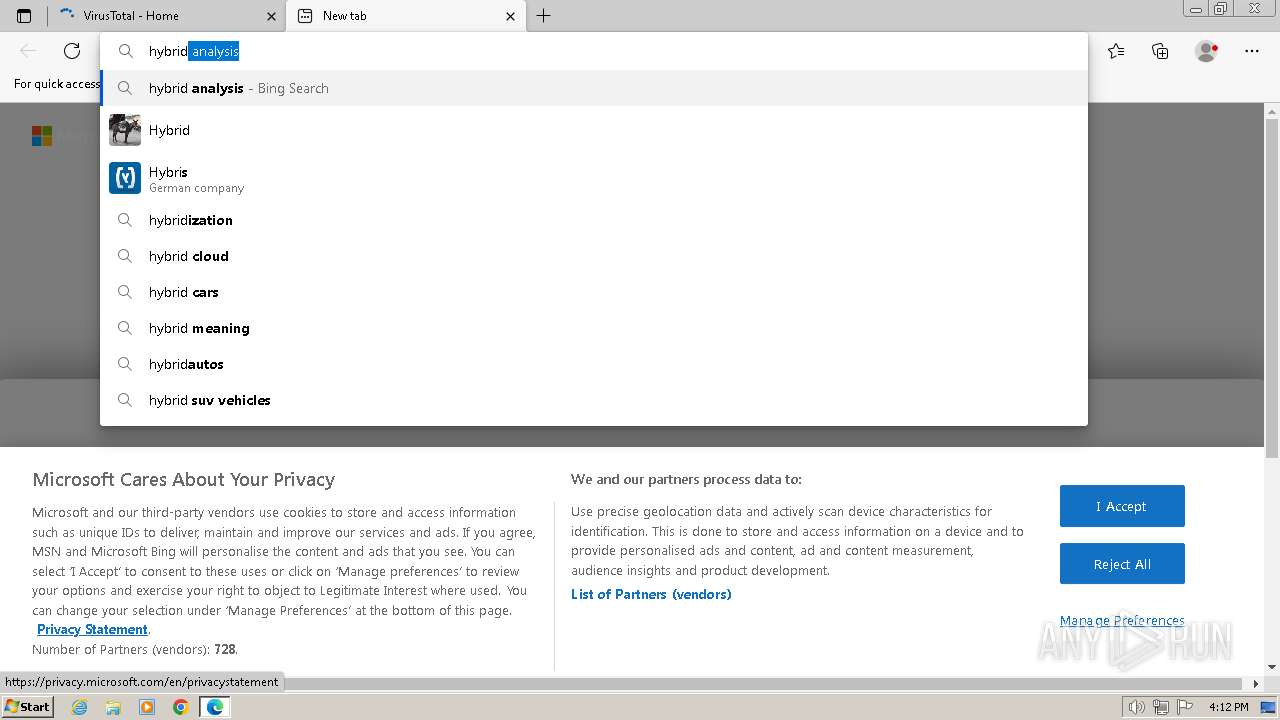Pick the hybrid suv vehicles suggestion
This screenshot has height=720, width=1280.
[594, 400]
